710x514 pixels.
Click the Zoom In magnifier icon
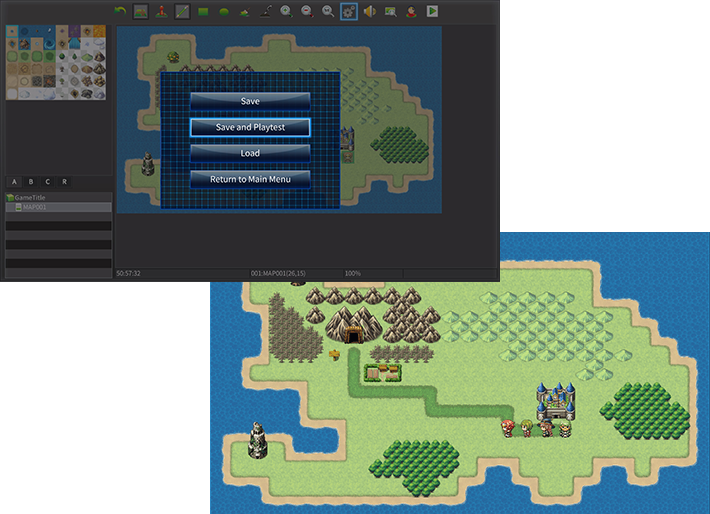point(286,11)
